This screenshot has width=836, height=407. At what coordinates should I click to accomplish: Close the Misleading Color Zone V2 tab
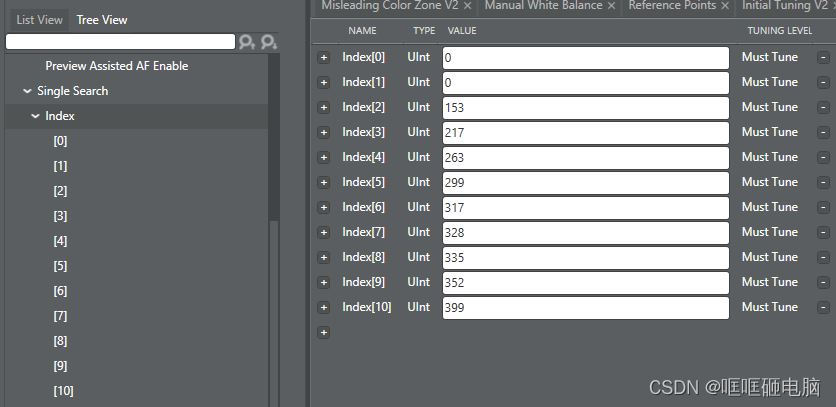[468, 6]
